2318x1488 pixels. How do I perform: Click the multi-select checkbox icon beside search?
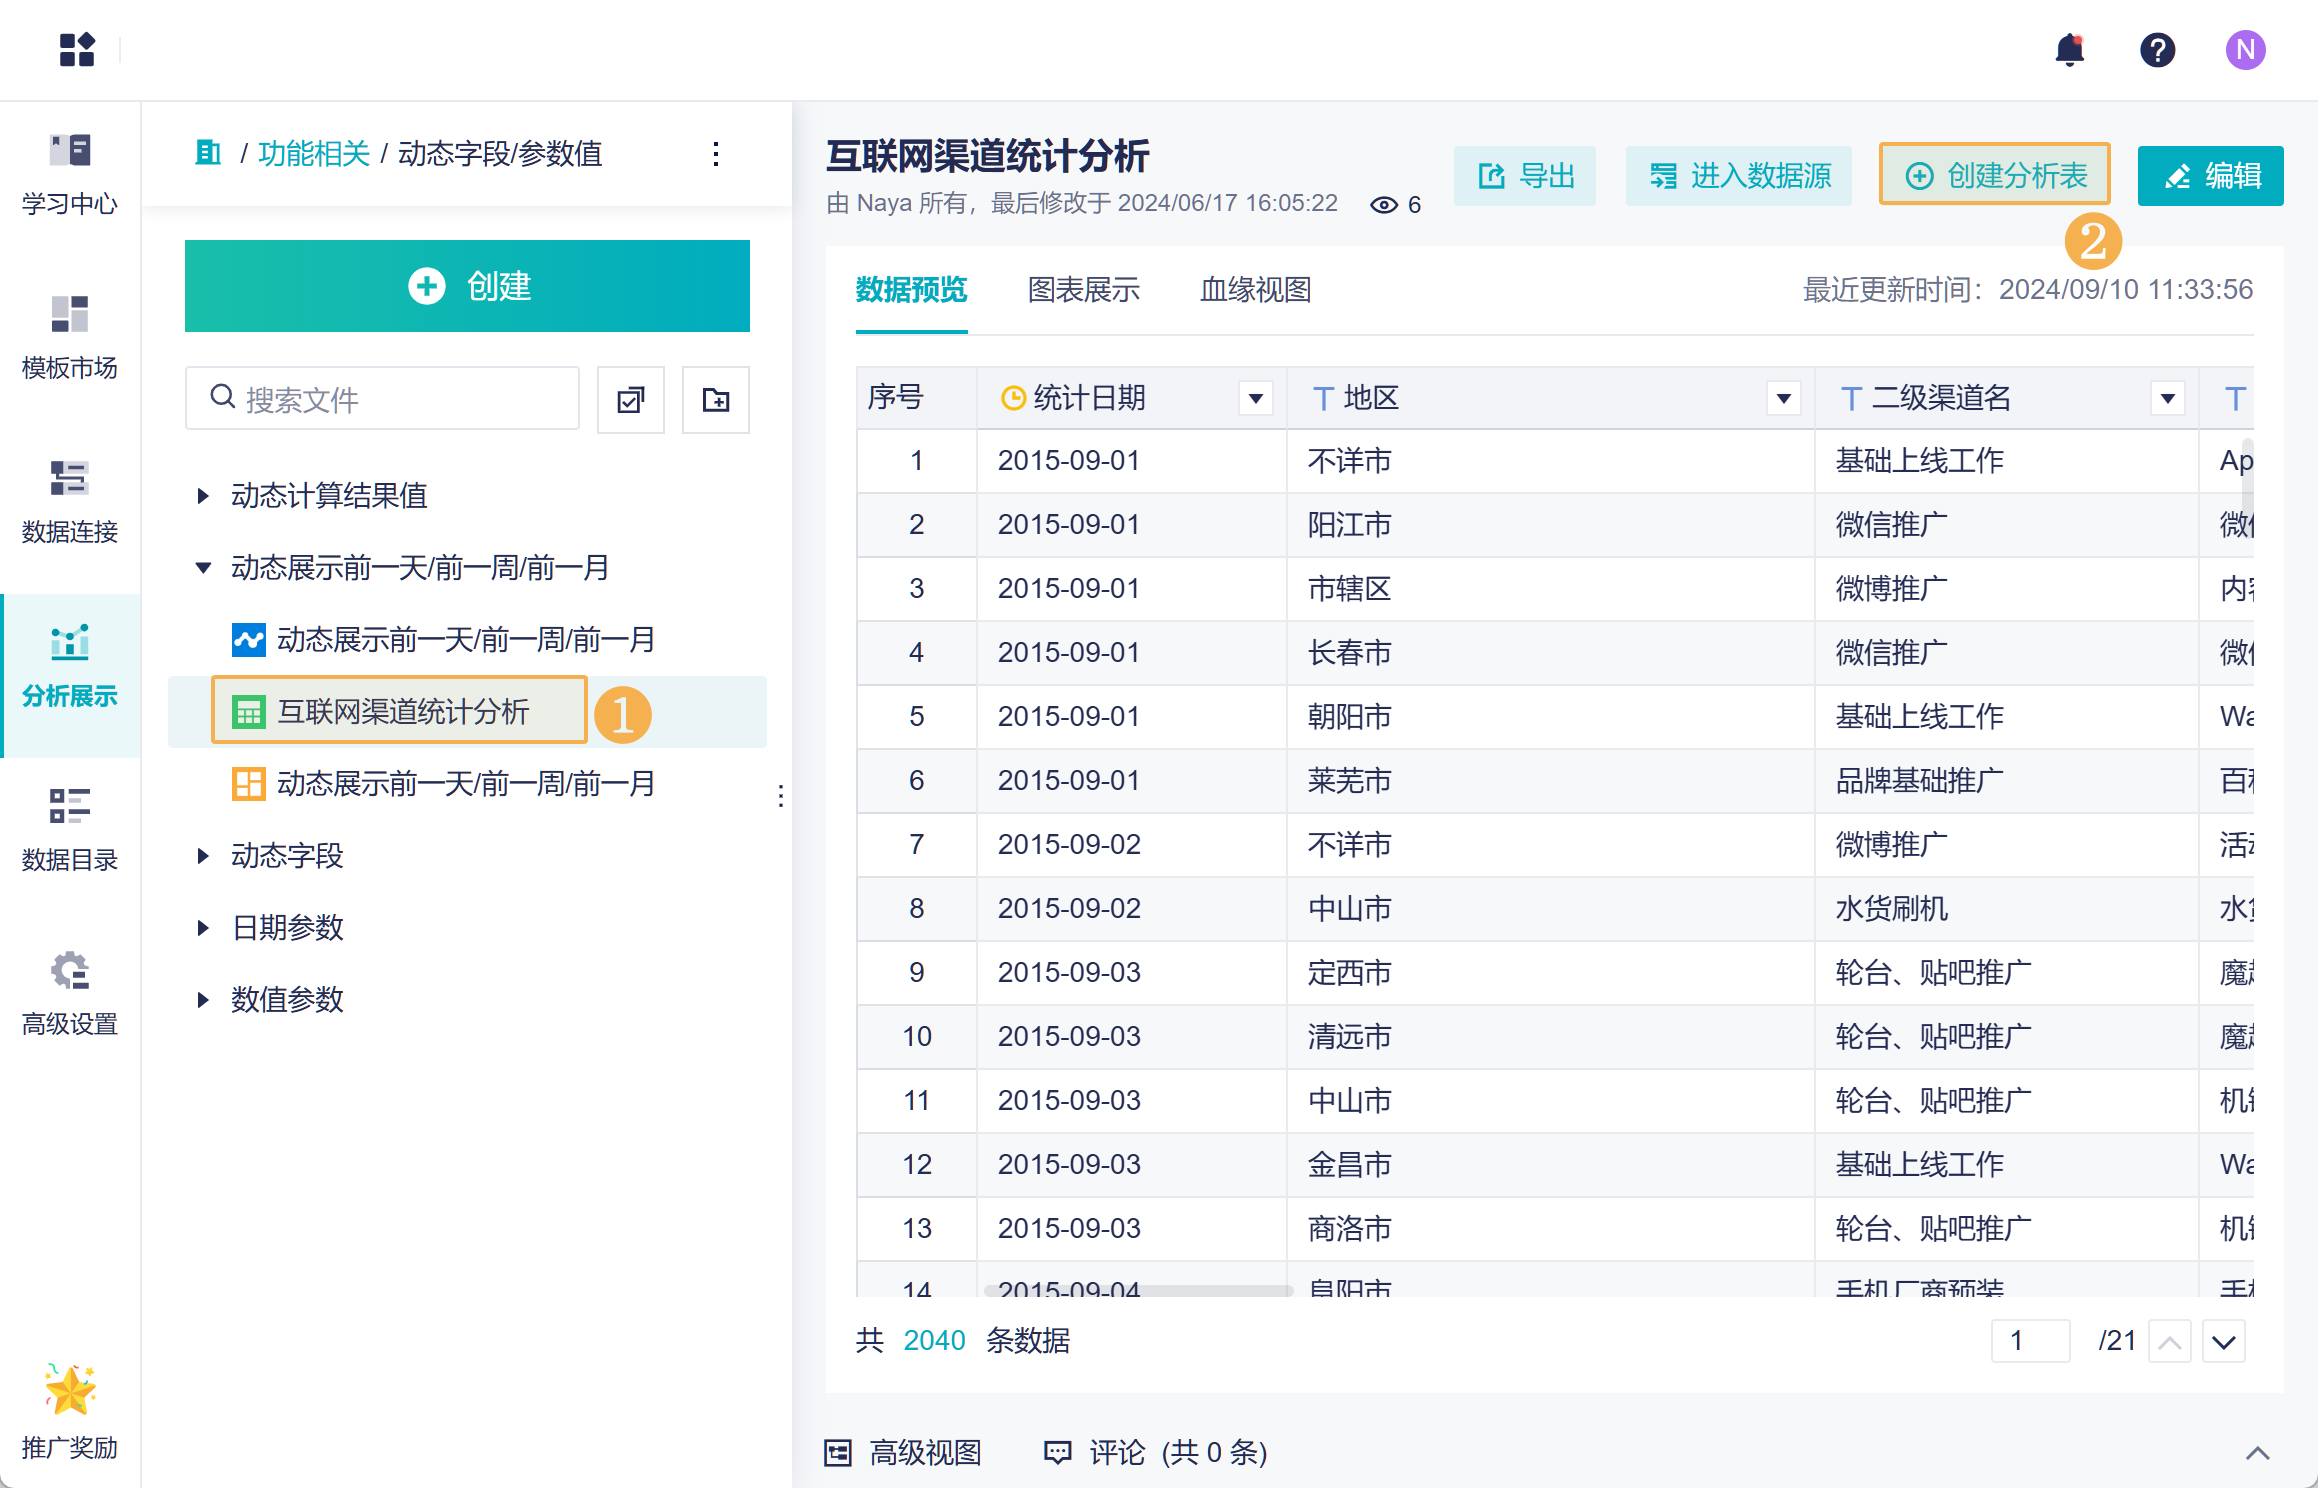coord(630,400)
